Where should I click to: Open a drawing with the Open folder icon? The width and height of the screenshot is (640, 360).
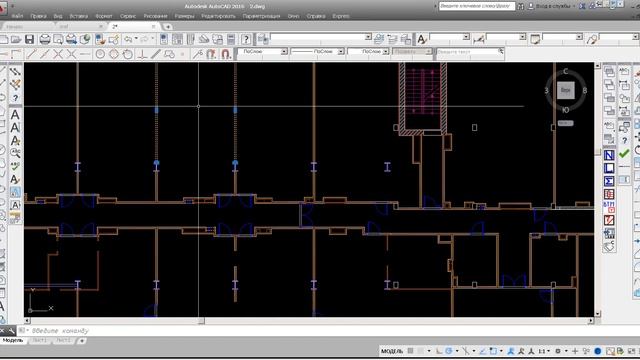click(16, 39)
